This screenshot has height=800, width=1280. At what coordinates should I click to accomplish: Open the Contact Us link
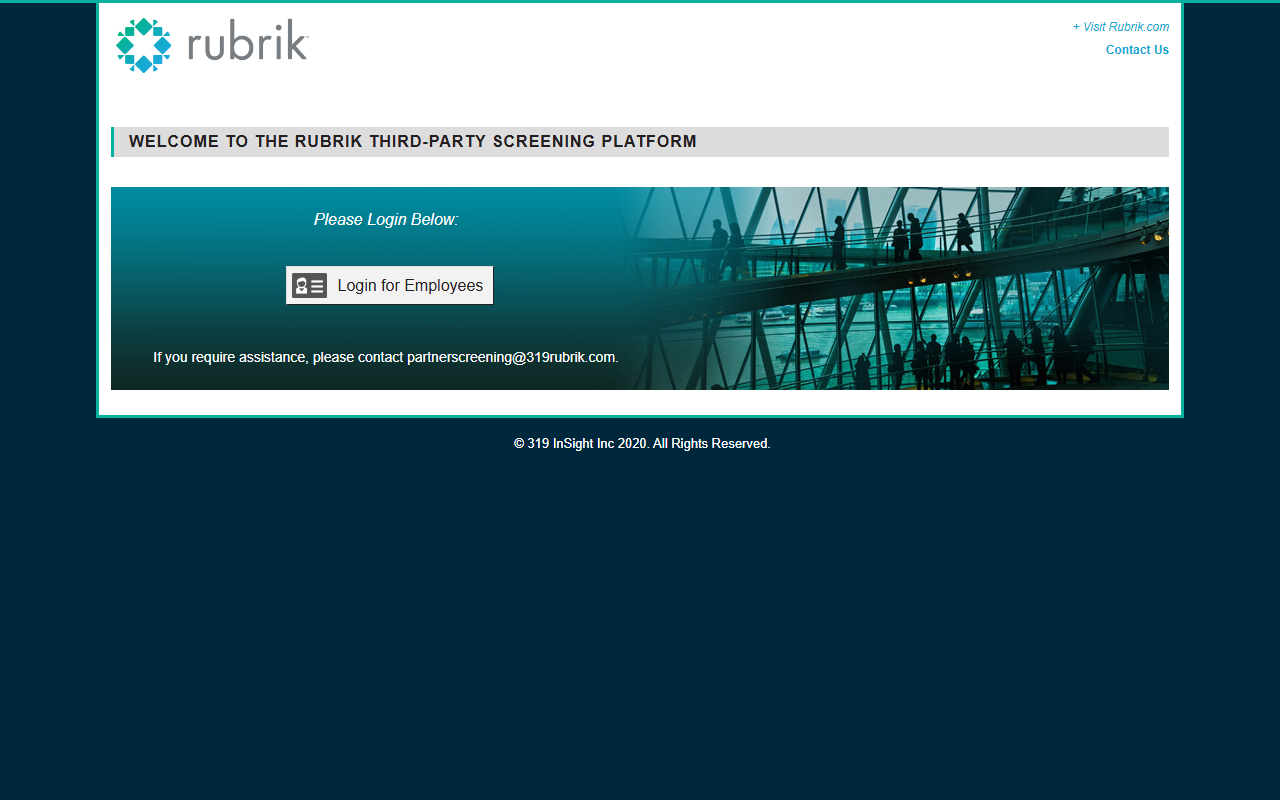point(1137,50)
